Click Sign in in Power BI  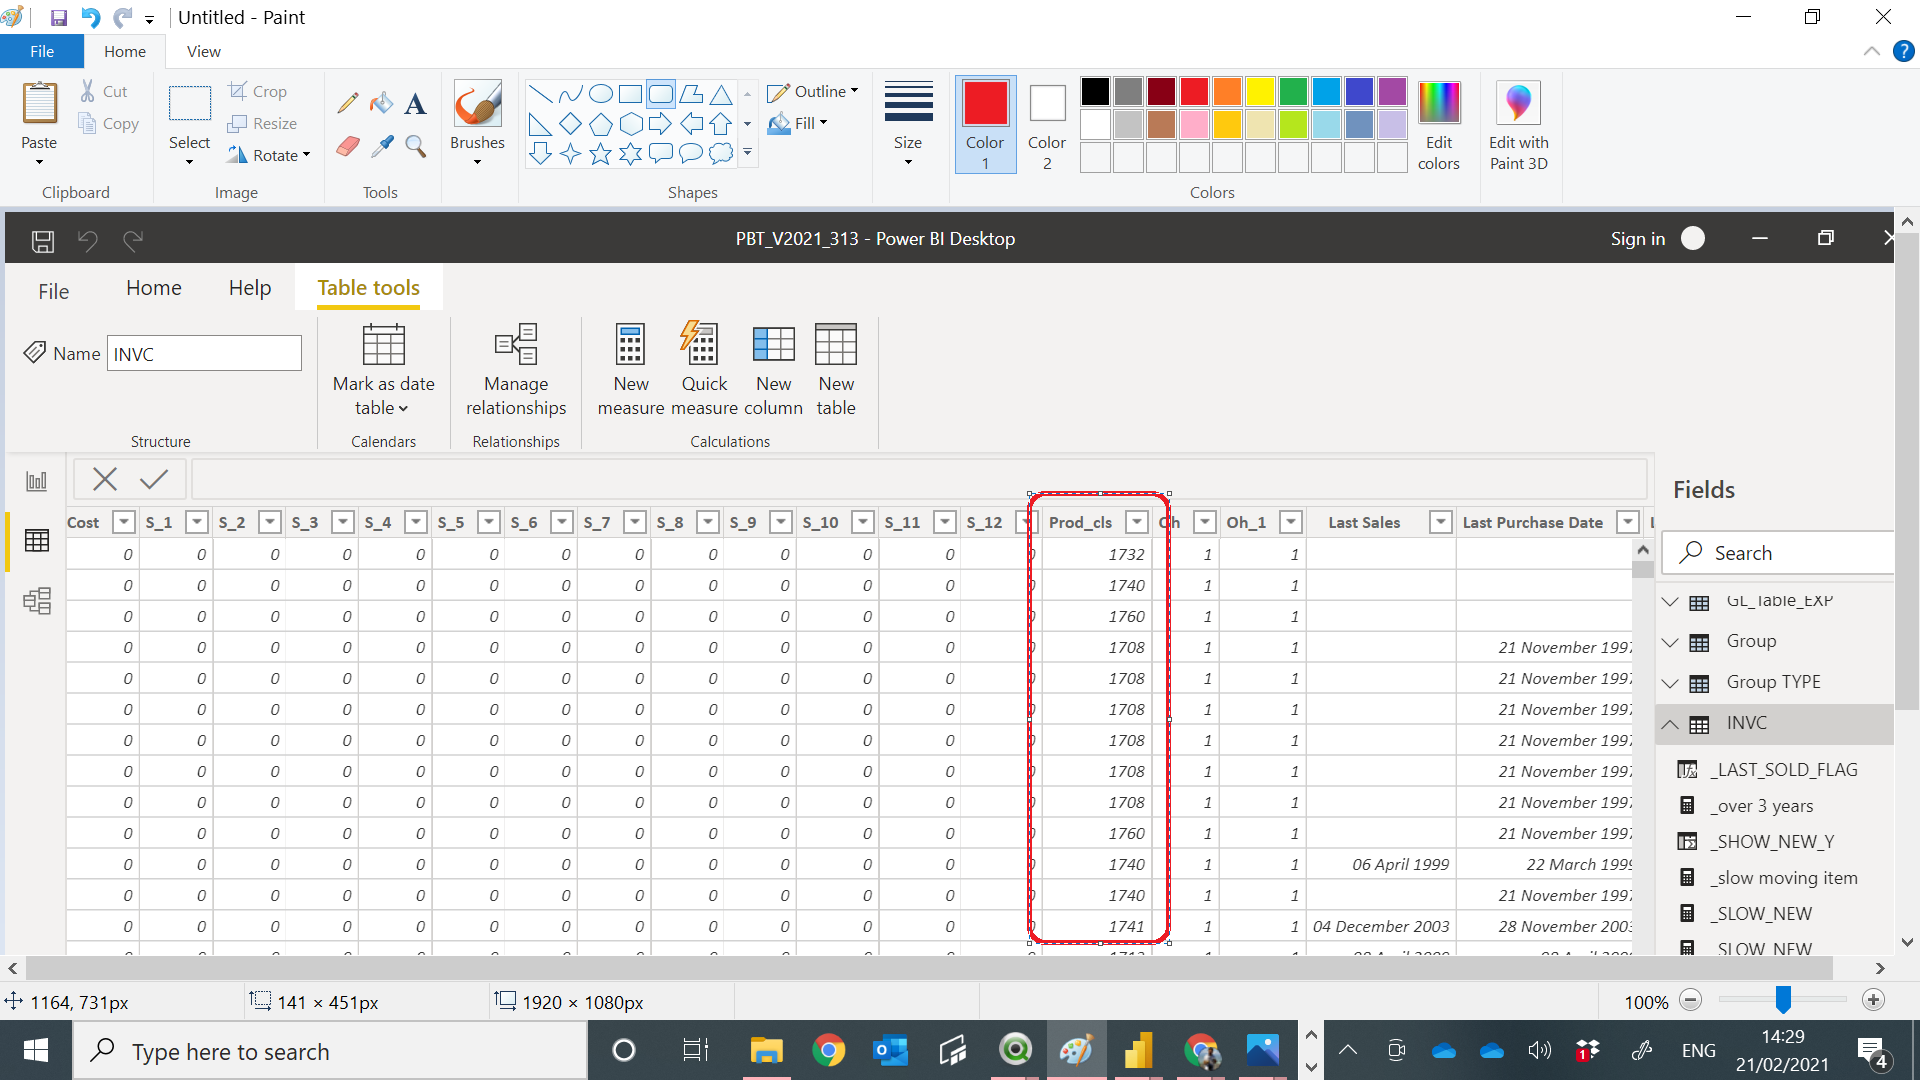[x=1638, y=239]
